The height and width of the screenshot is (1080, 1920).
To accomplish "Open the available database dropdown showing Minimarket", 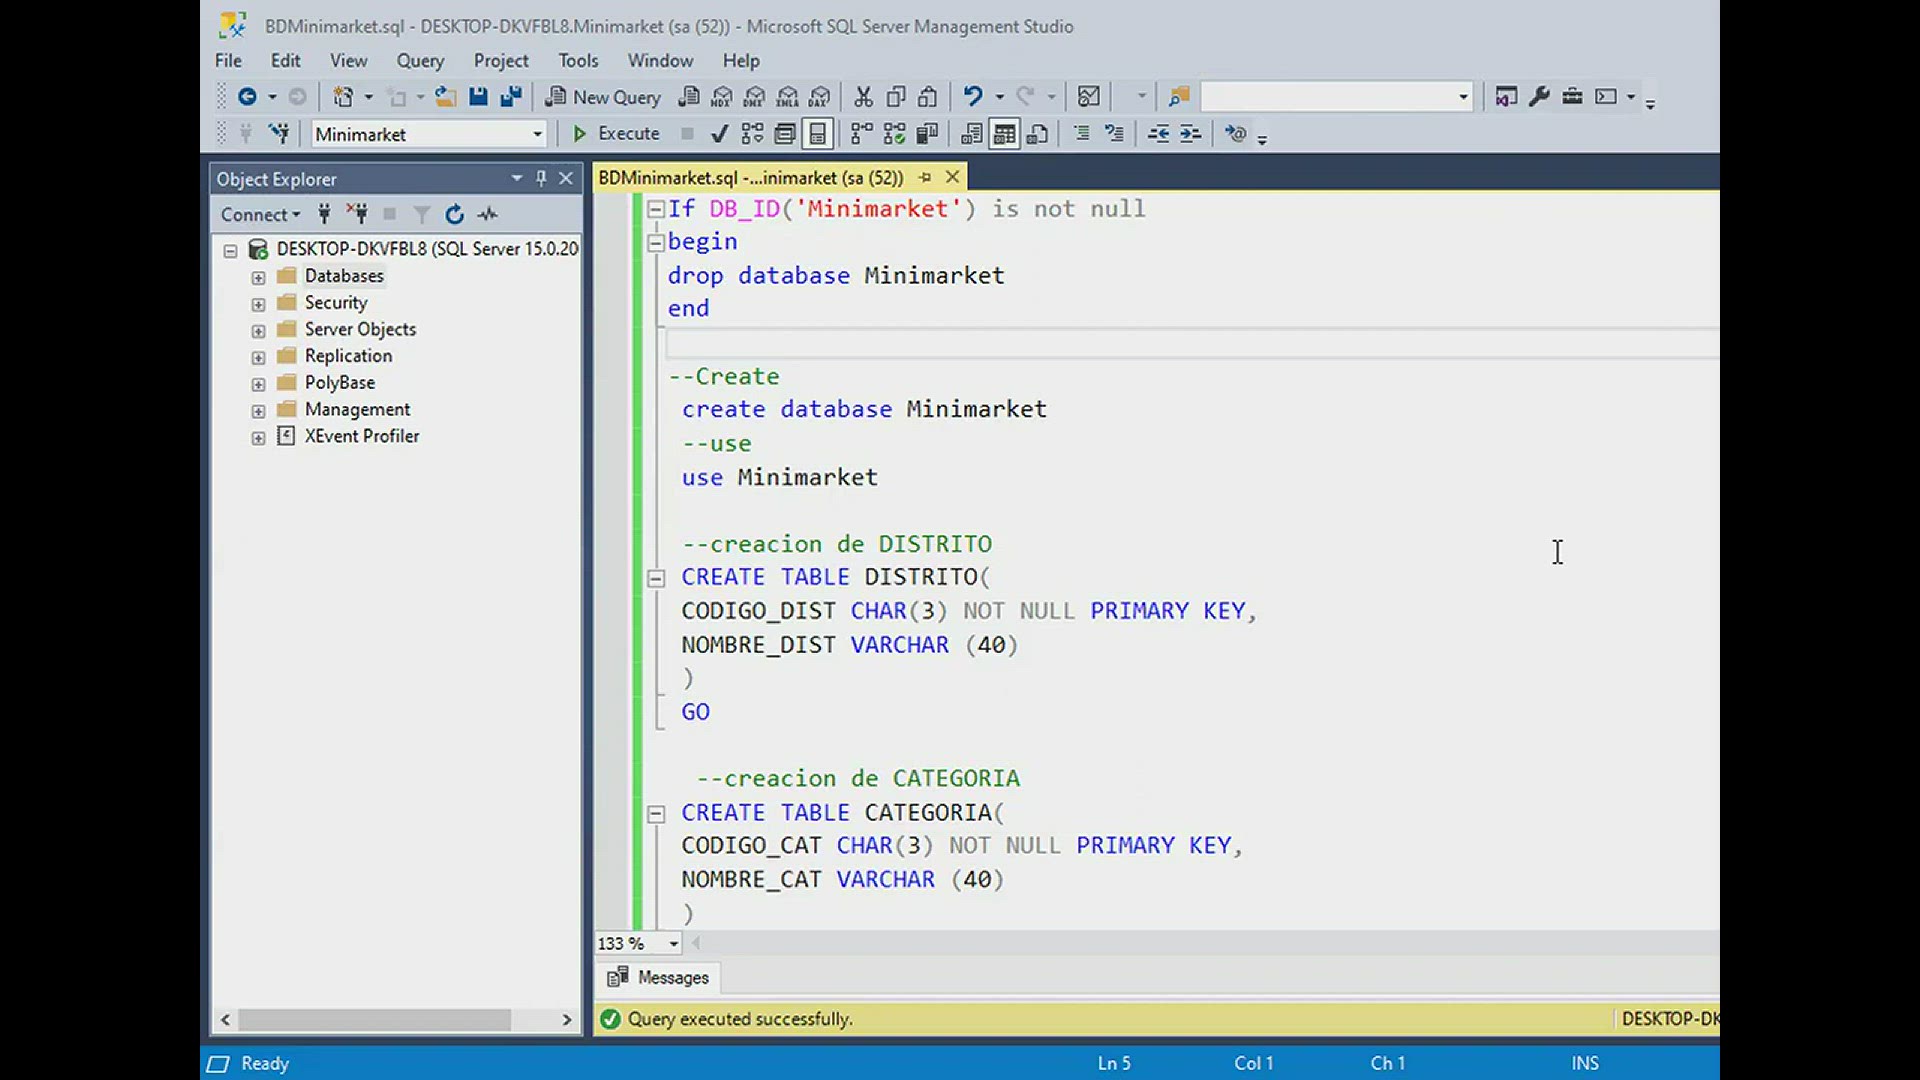I will click(429, 134).
